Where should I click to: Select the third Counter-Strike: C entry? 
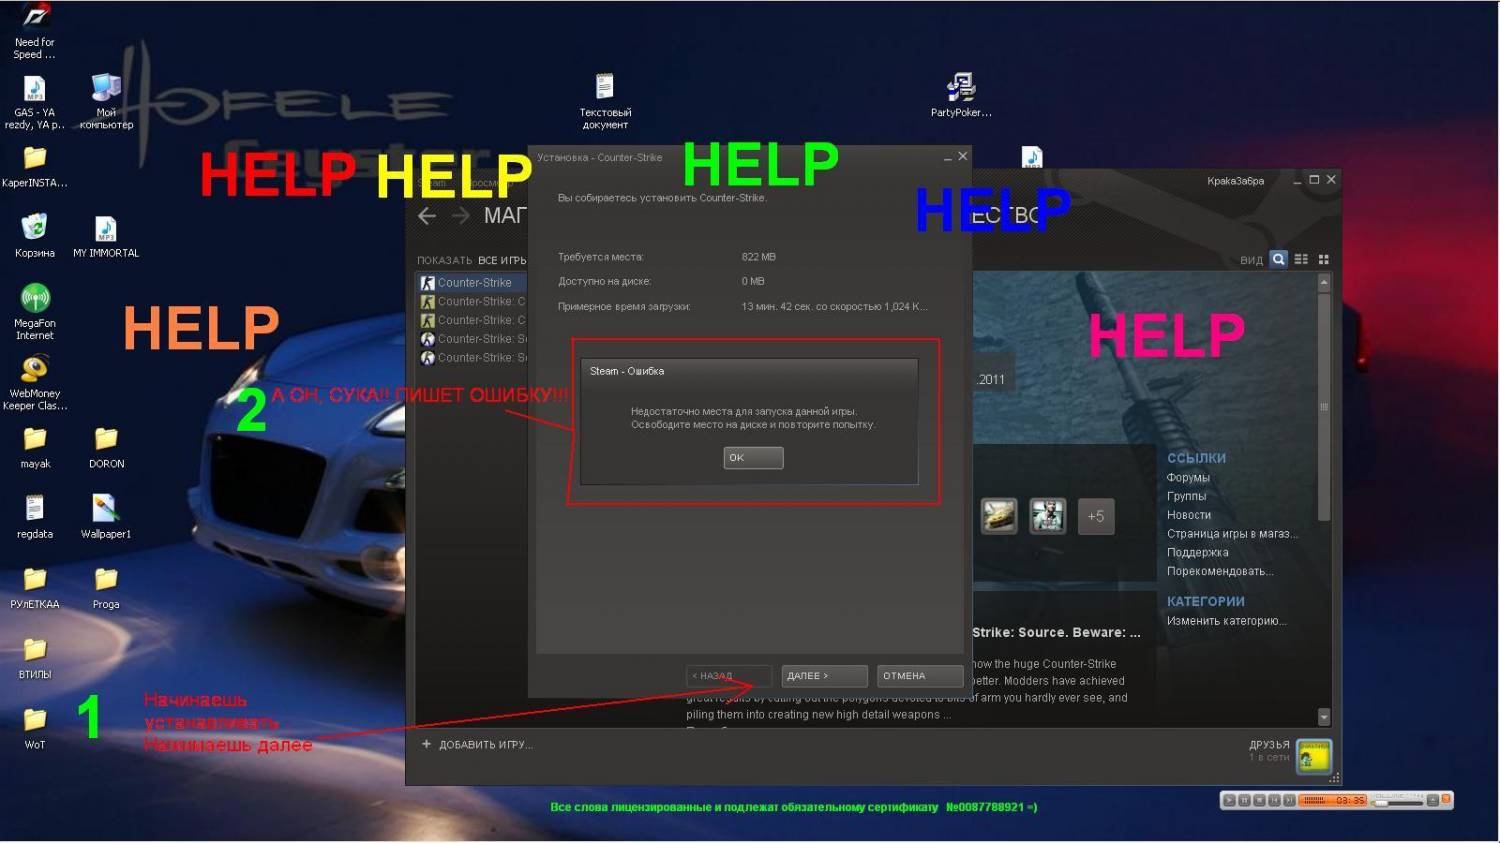coord(472,320)
